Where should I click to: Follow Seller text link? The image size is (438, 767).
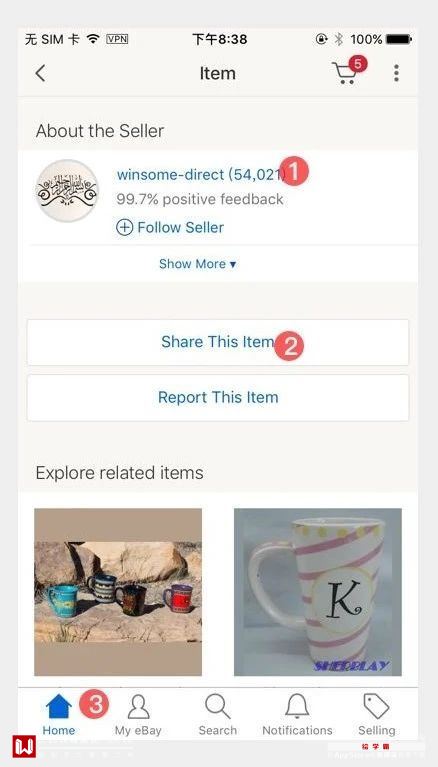(x=181, y=227)
